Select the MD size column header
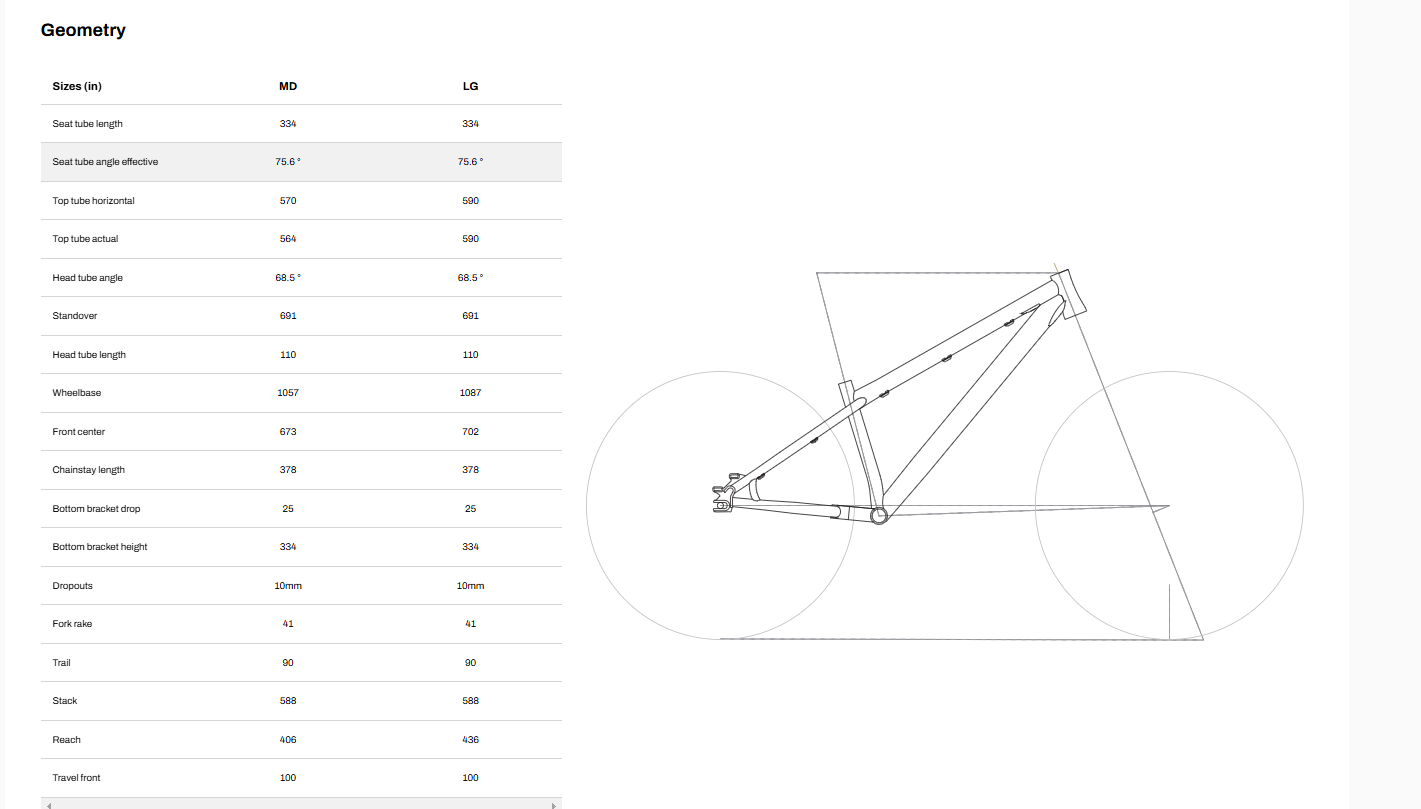 tap(288, 86)
